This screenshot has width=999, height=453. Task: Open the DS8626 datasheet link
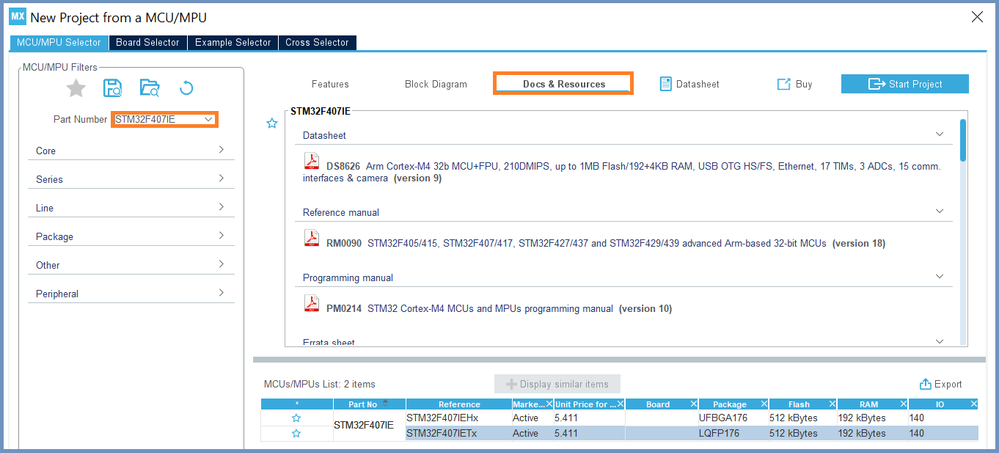(622, 173)
